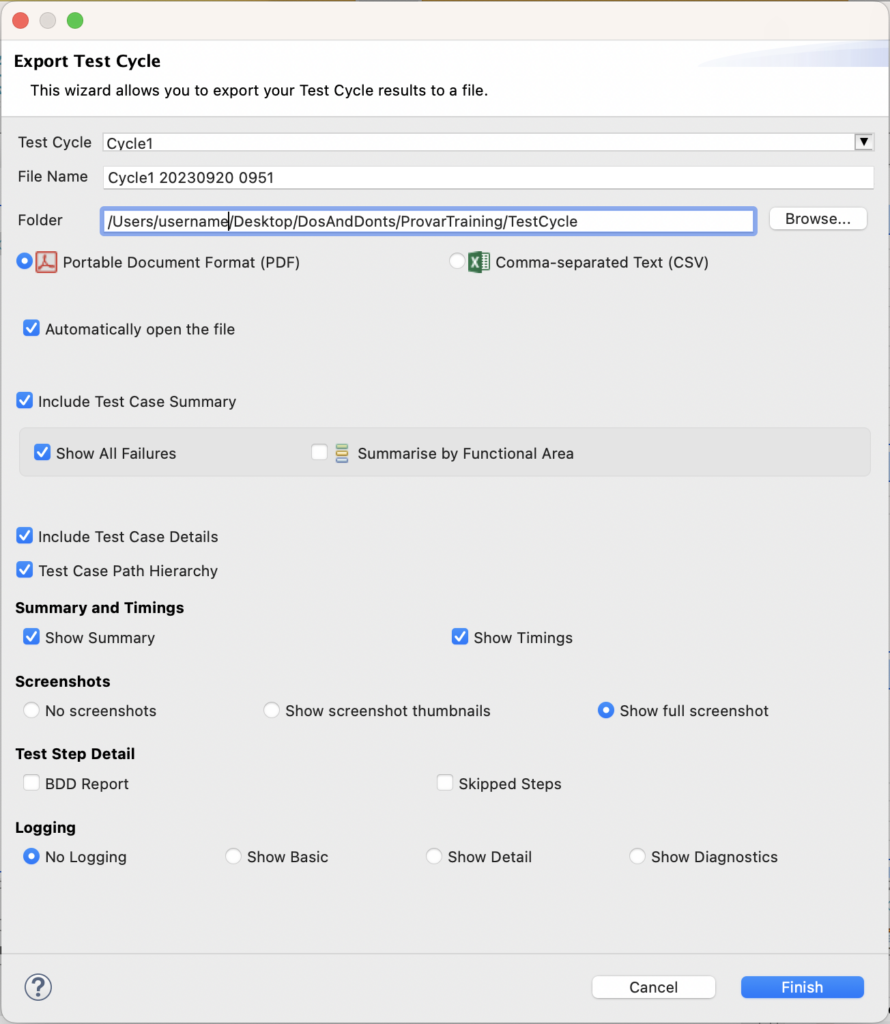The height and width of the screenshot is (1024, 890).
Task: Click the Summarise by Functional Area icon
Action: (x=338, y=452)
